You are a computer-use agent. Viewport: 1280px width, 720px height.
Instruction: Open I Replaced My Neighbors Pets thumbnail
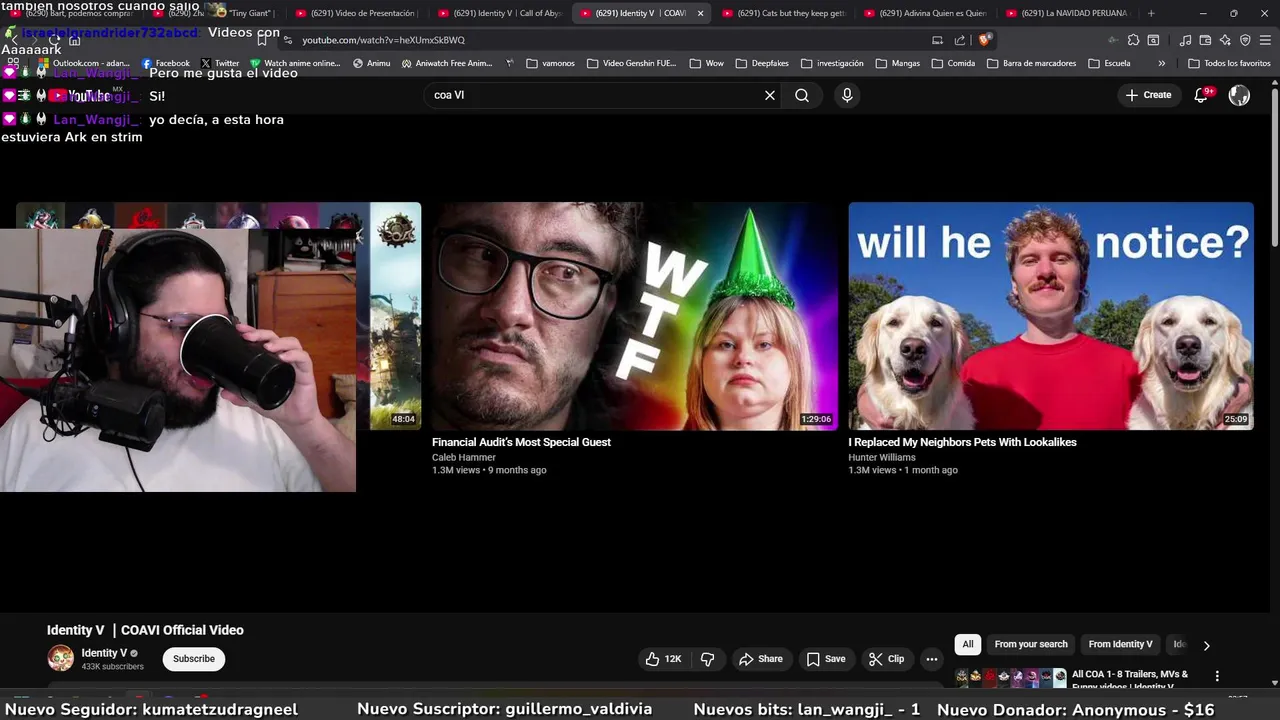tap(1051, 316)
